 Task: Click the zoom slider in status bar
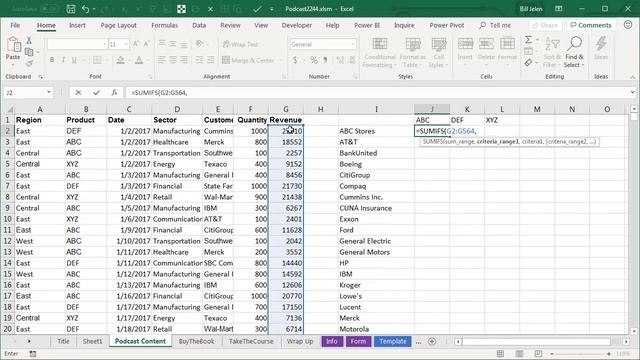click(580, 354)
